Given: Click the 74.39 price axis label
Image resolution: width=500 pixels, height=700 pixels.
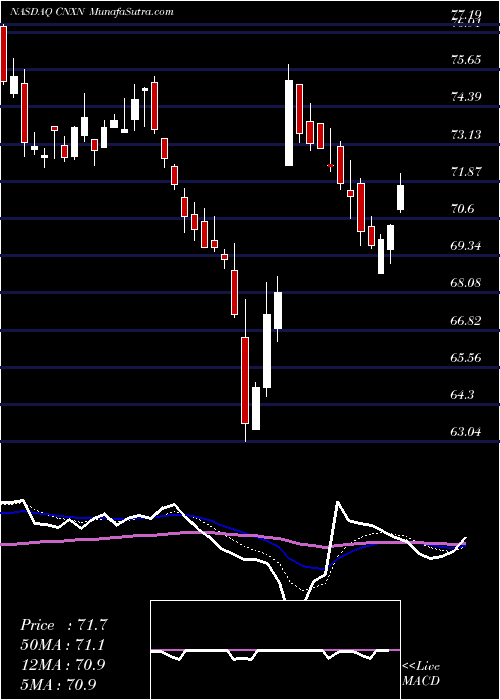Looking at the screenshot, I should tap(466, 96).
